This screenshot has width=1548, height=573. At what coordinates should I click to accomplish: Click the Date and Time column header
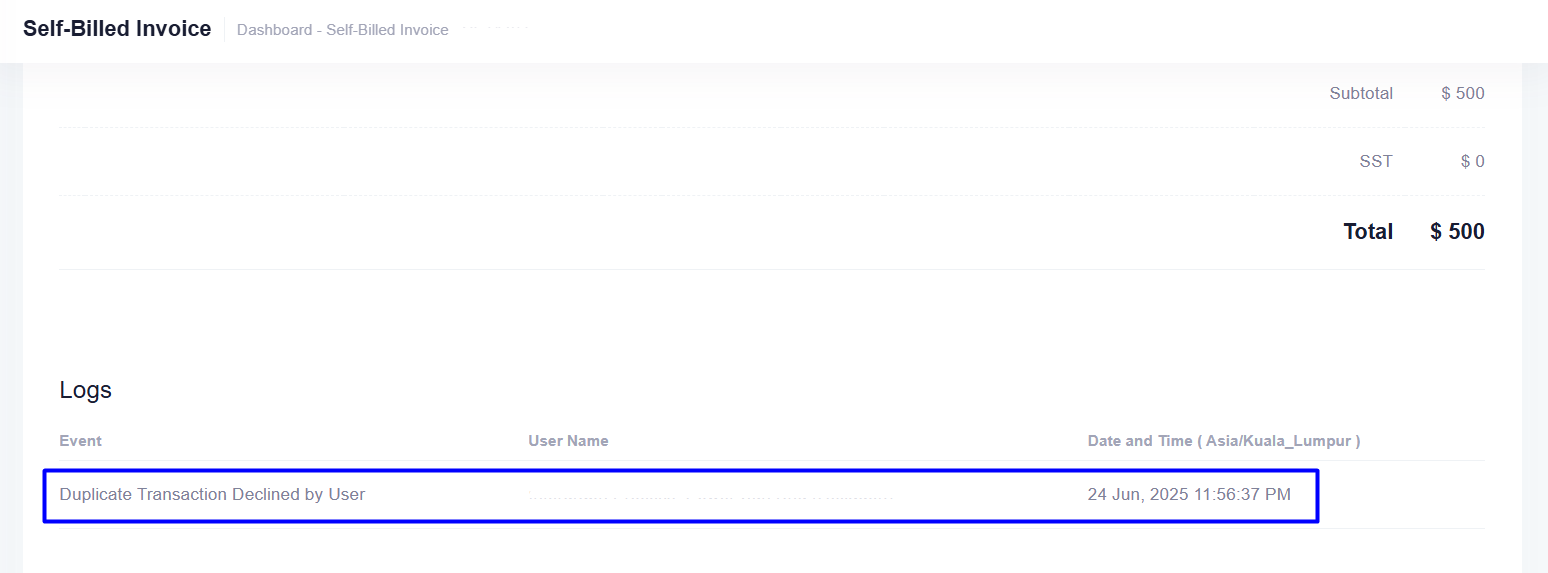point(1138,441)
